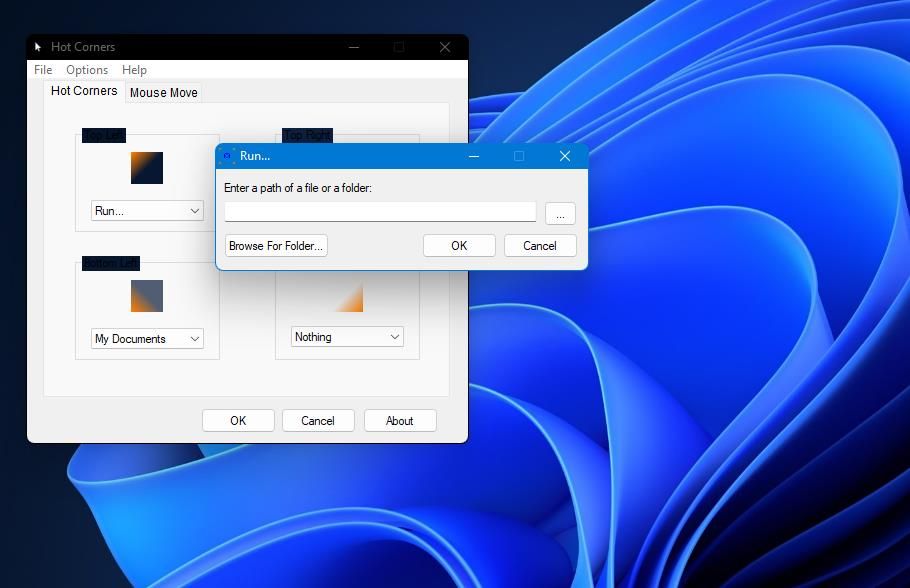Open the Options menu
This screenshot has height=588, width=910.
click(87, 70)
